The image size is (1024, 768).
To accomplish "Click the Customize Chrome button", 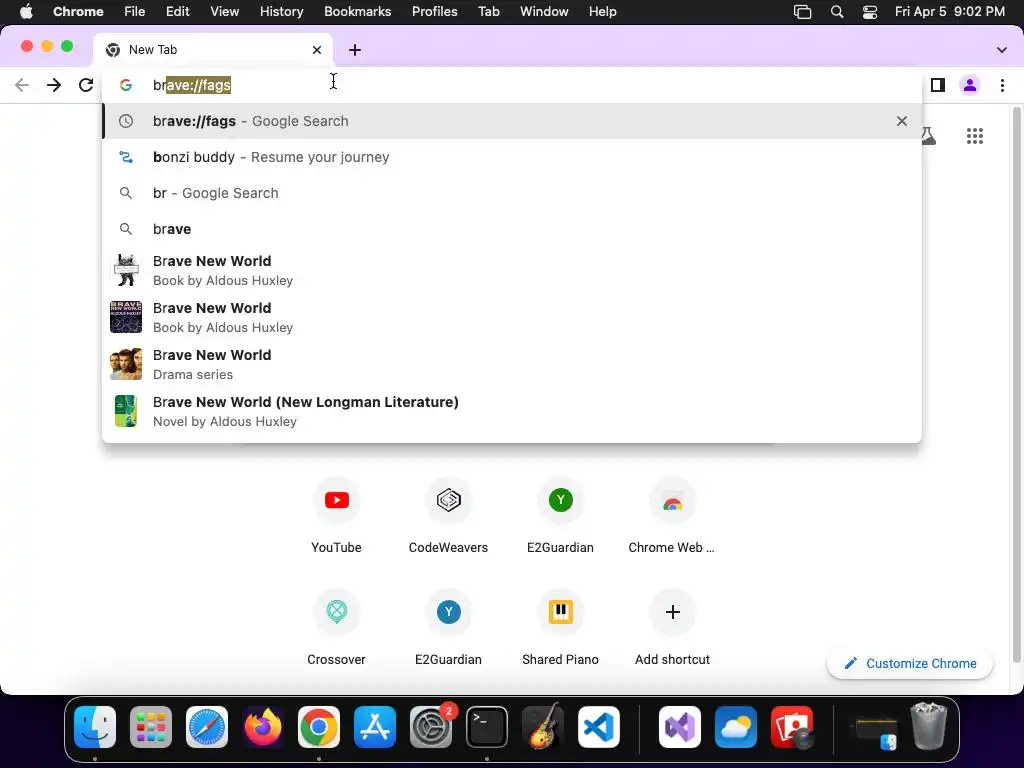I will pos(910,663).
